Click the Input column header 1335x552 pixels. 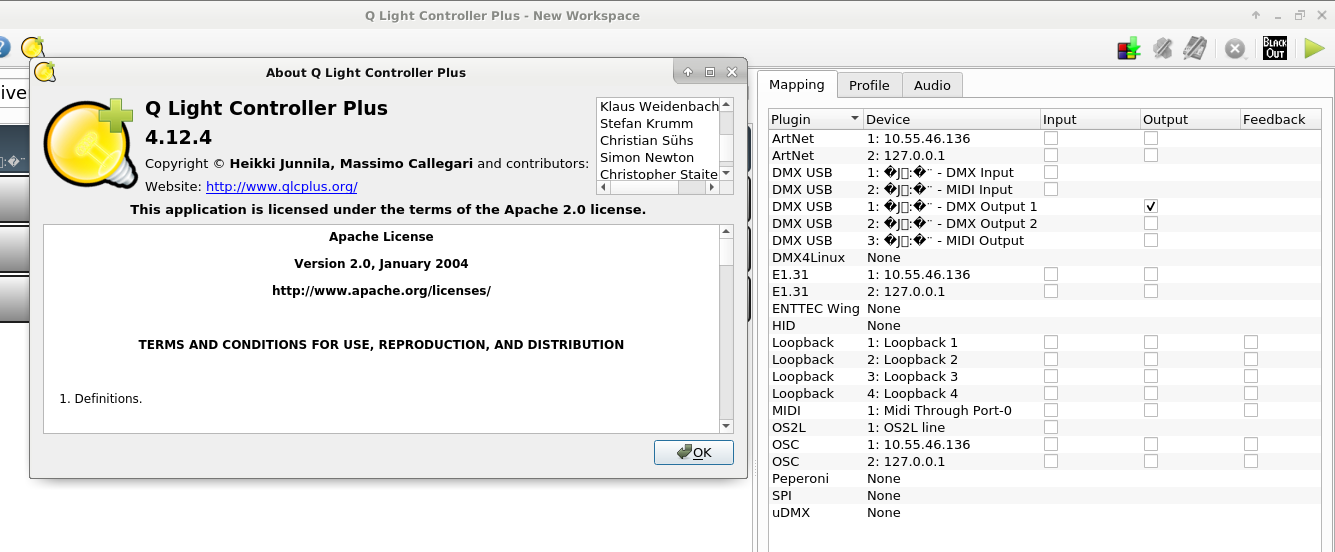point(1090,119)
